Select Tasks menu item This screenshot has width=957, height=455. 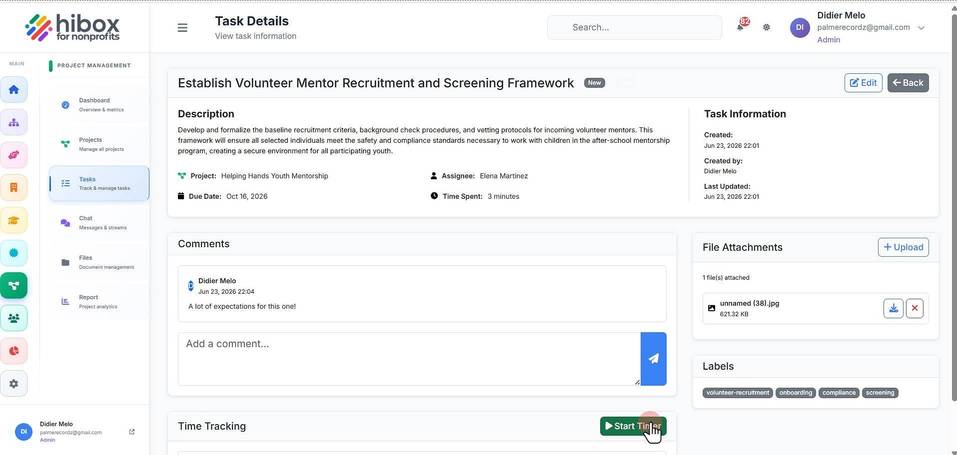[x=99, y=183]
